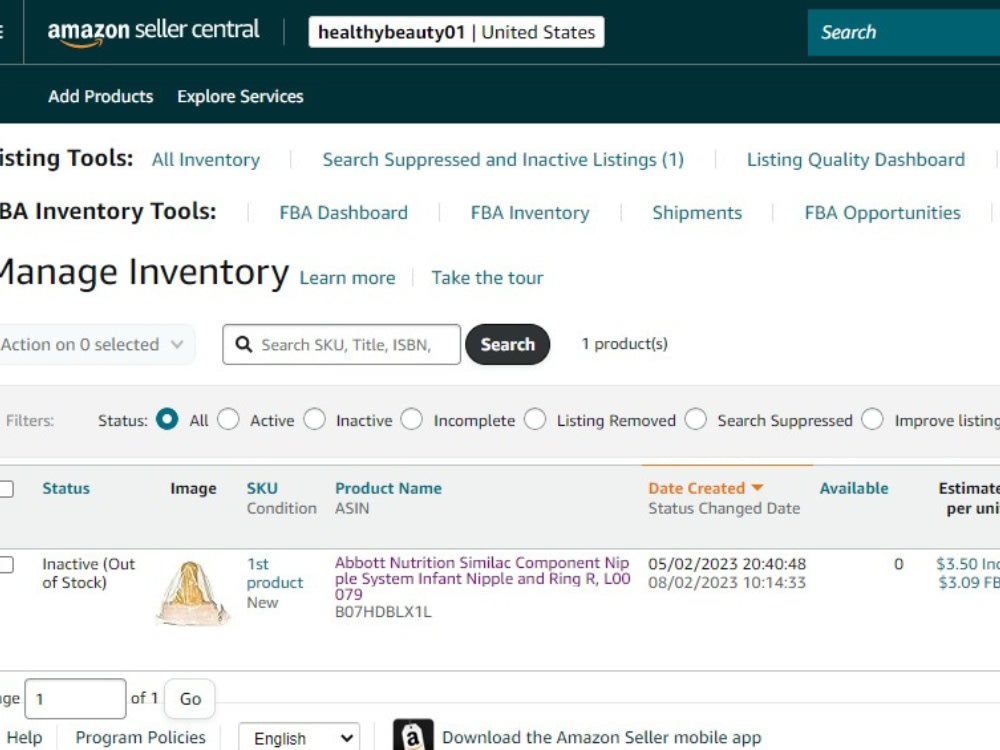This screenshot has height=750, width=1000.
Task: Select the Search Suppressed status filter
Action: [x=696, y=420]
